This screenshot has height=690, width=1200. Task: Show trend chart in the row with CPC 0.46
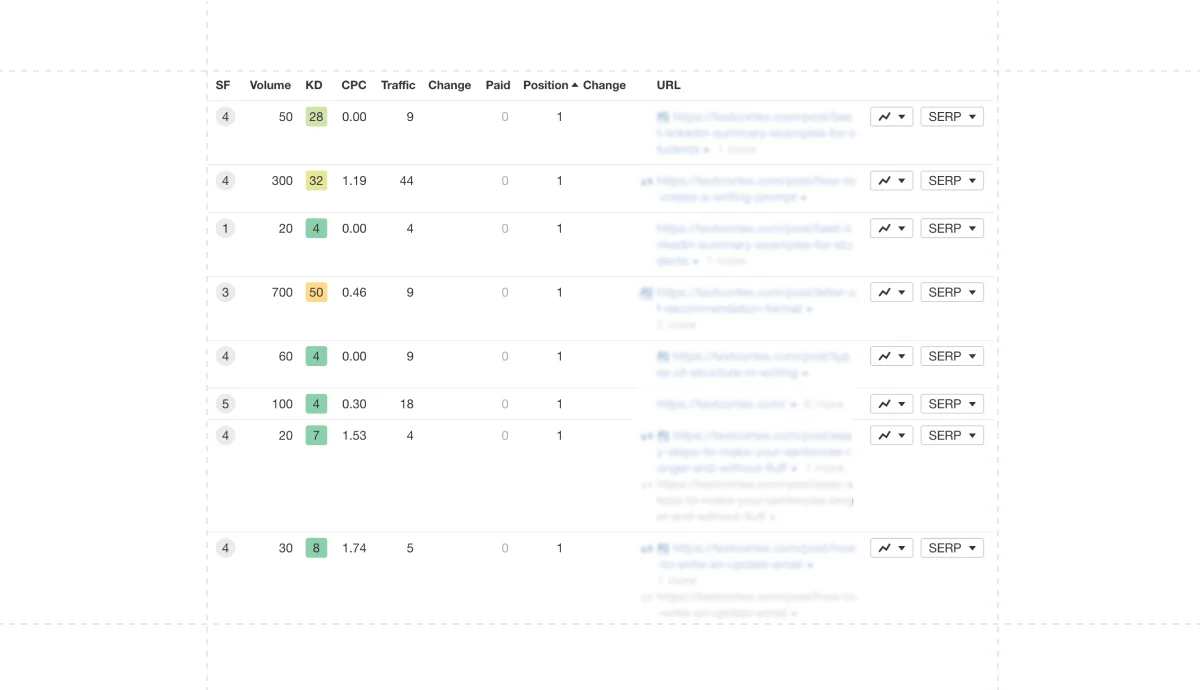pyautogui.click(x=891, y=293)
